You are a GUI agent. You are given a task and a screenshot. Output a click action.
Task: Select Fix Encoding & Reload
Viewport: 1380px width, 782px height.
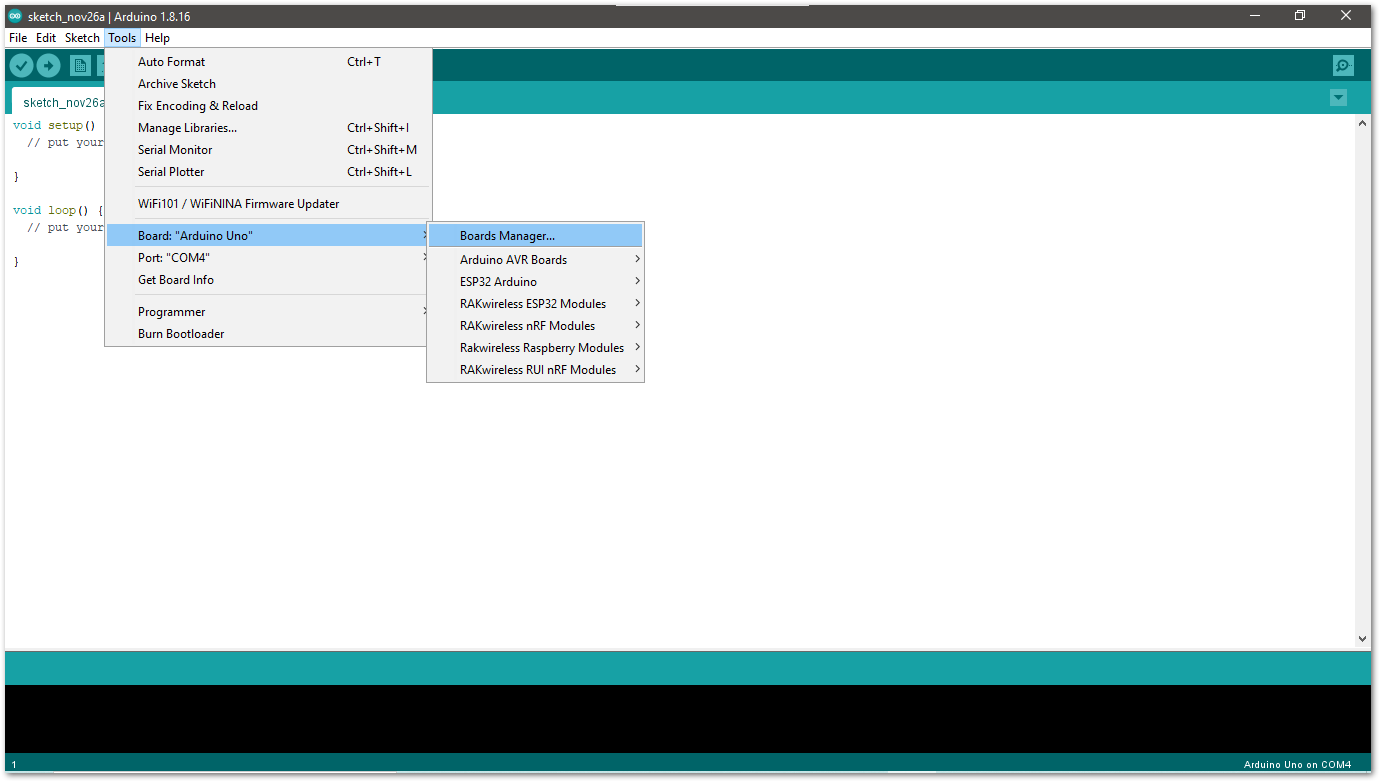point(268,106)
